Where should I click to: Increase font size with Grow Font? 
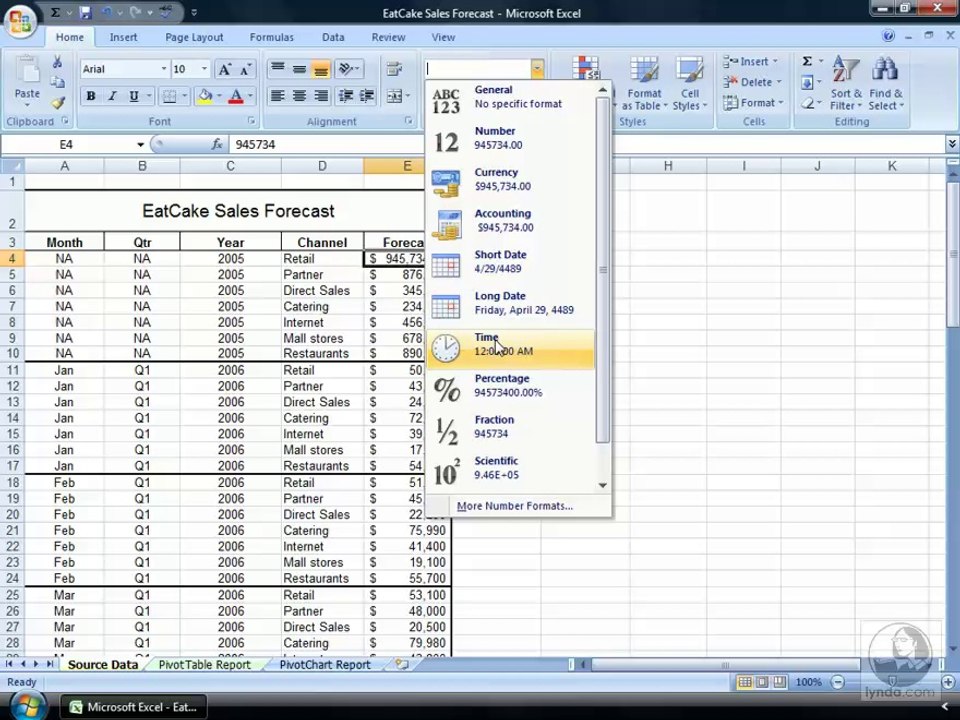pyautogui.click(x=225, y=69)
